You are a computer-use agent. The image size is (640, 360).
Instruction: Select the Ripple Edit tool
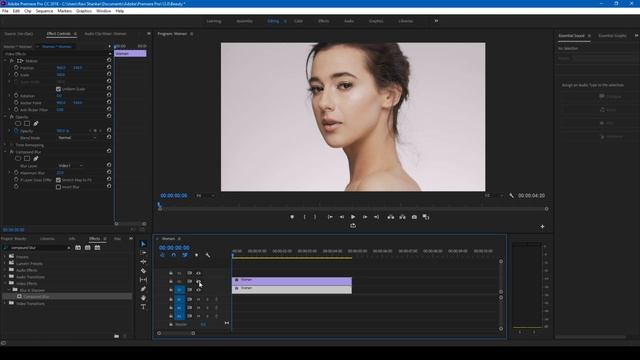tap(143, 262)
